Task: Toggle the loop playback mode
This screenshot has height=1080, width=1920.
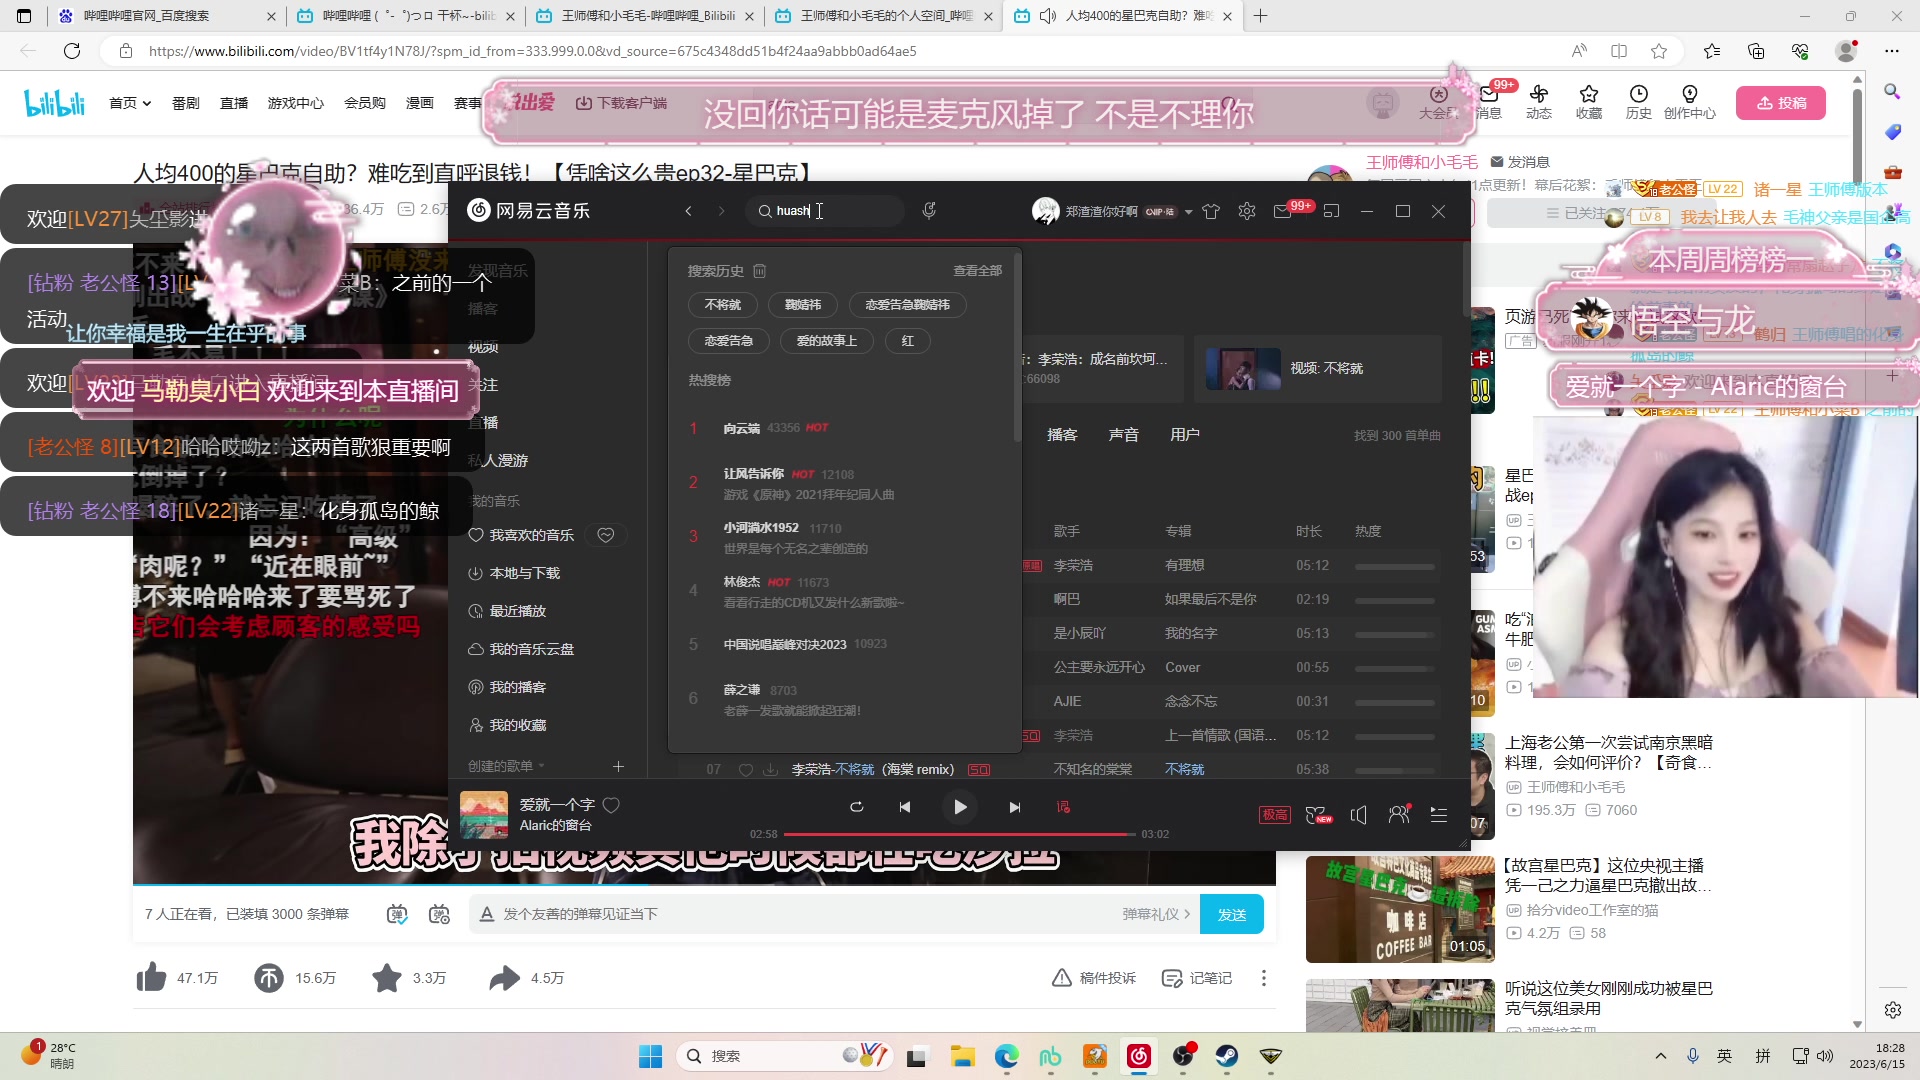Action: click(x=857, y=807)
